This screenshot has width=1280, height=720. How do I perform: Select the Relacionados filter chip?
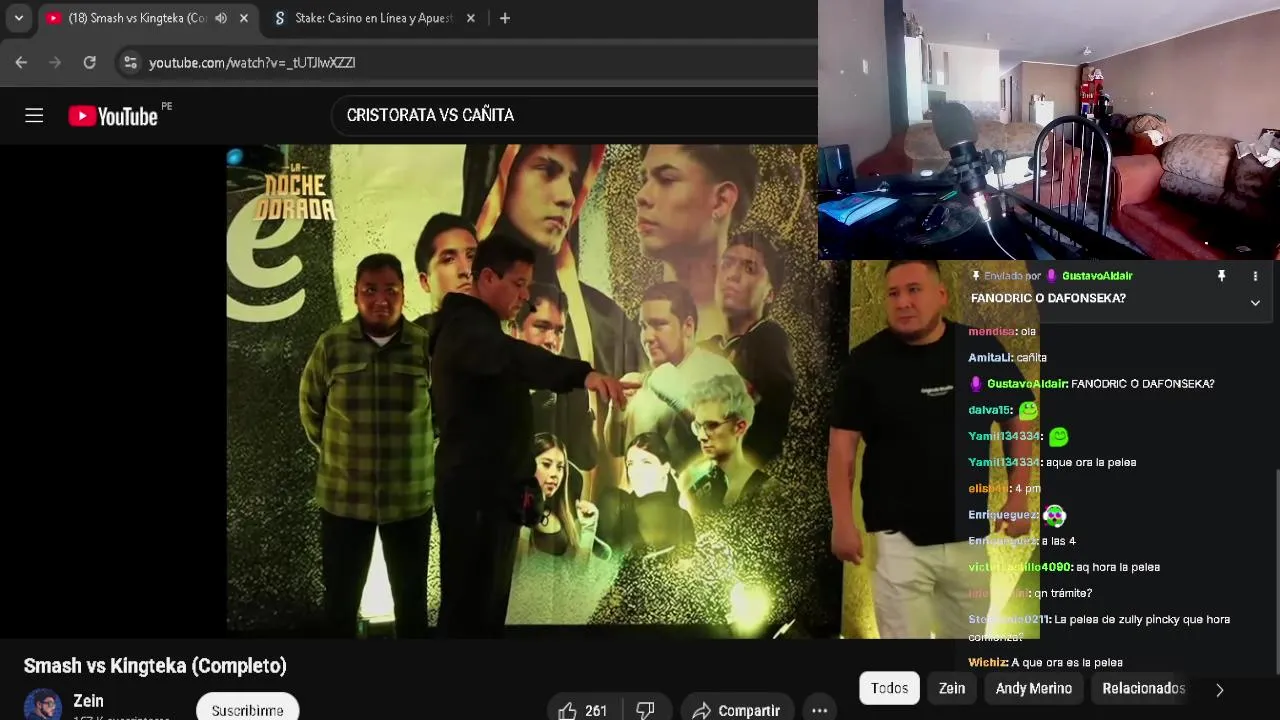pos(1144,688)
